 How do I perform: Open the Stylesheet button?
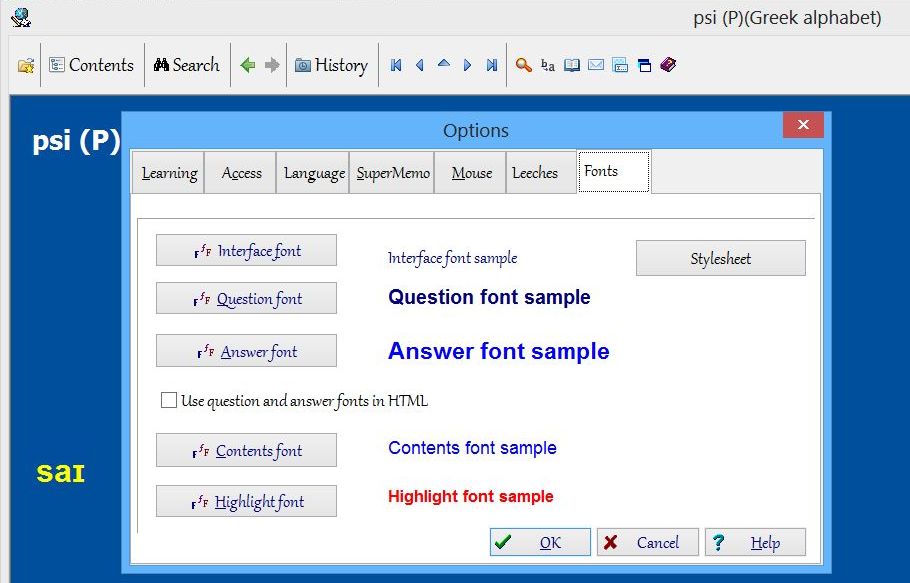tap(720, 259)
